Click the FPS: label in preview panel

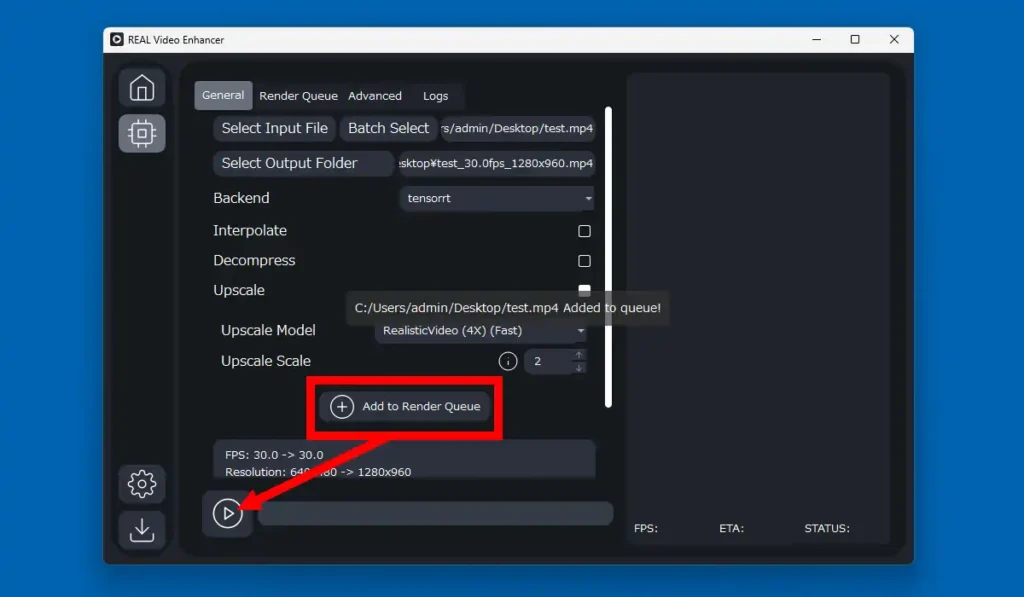pos(645,528)
